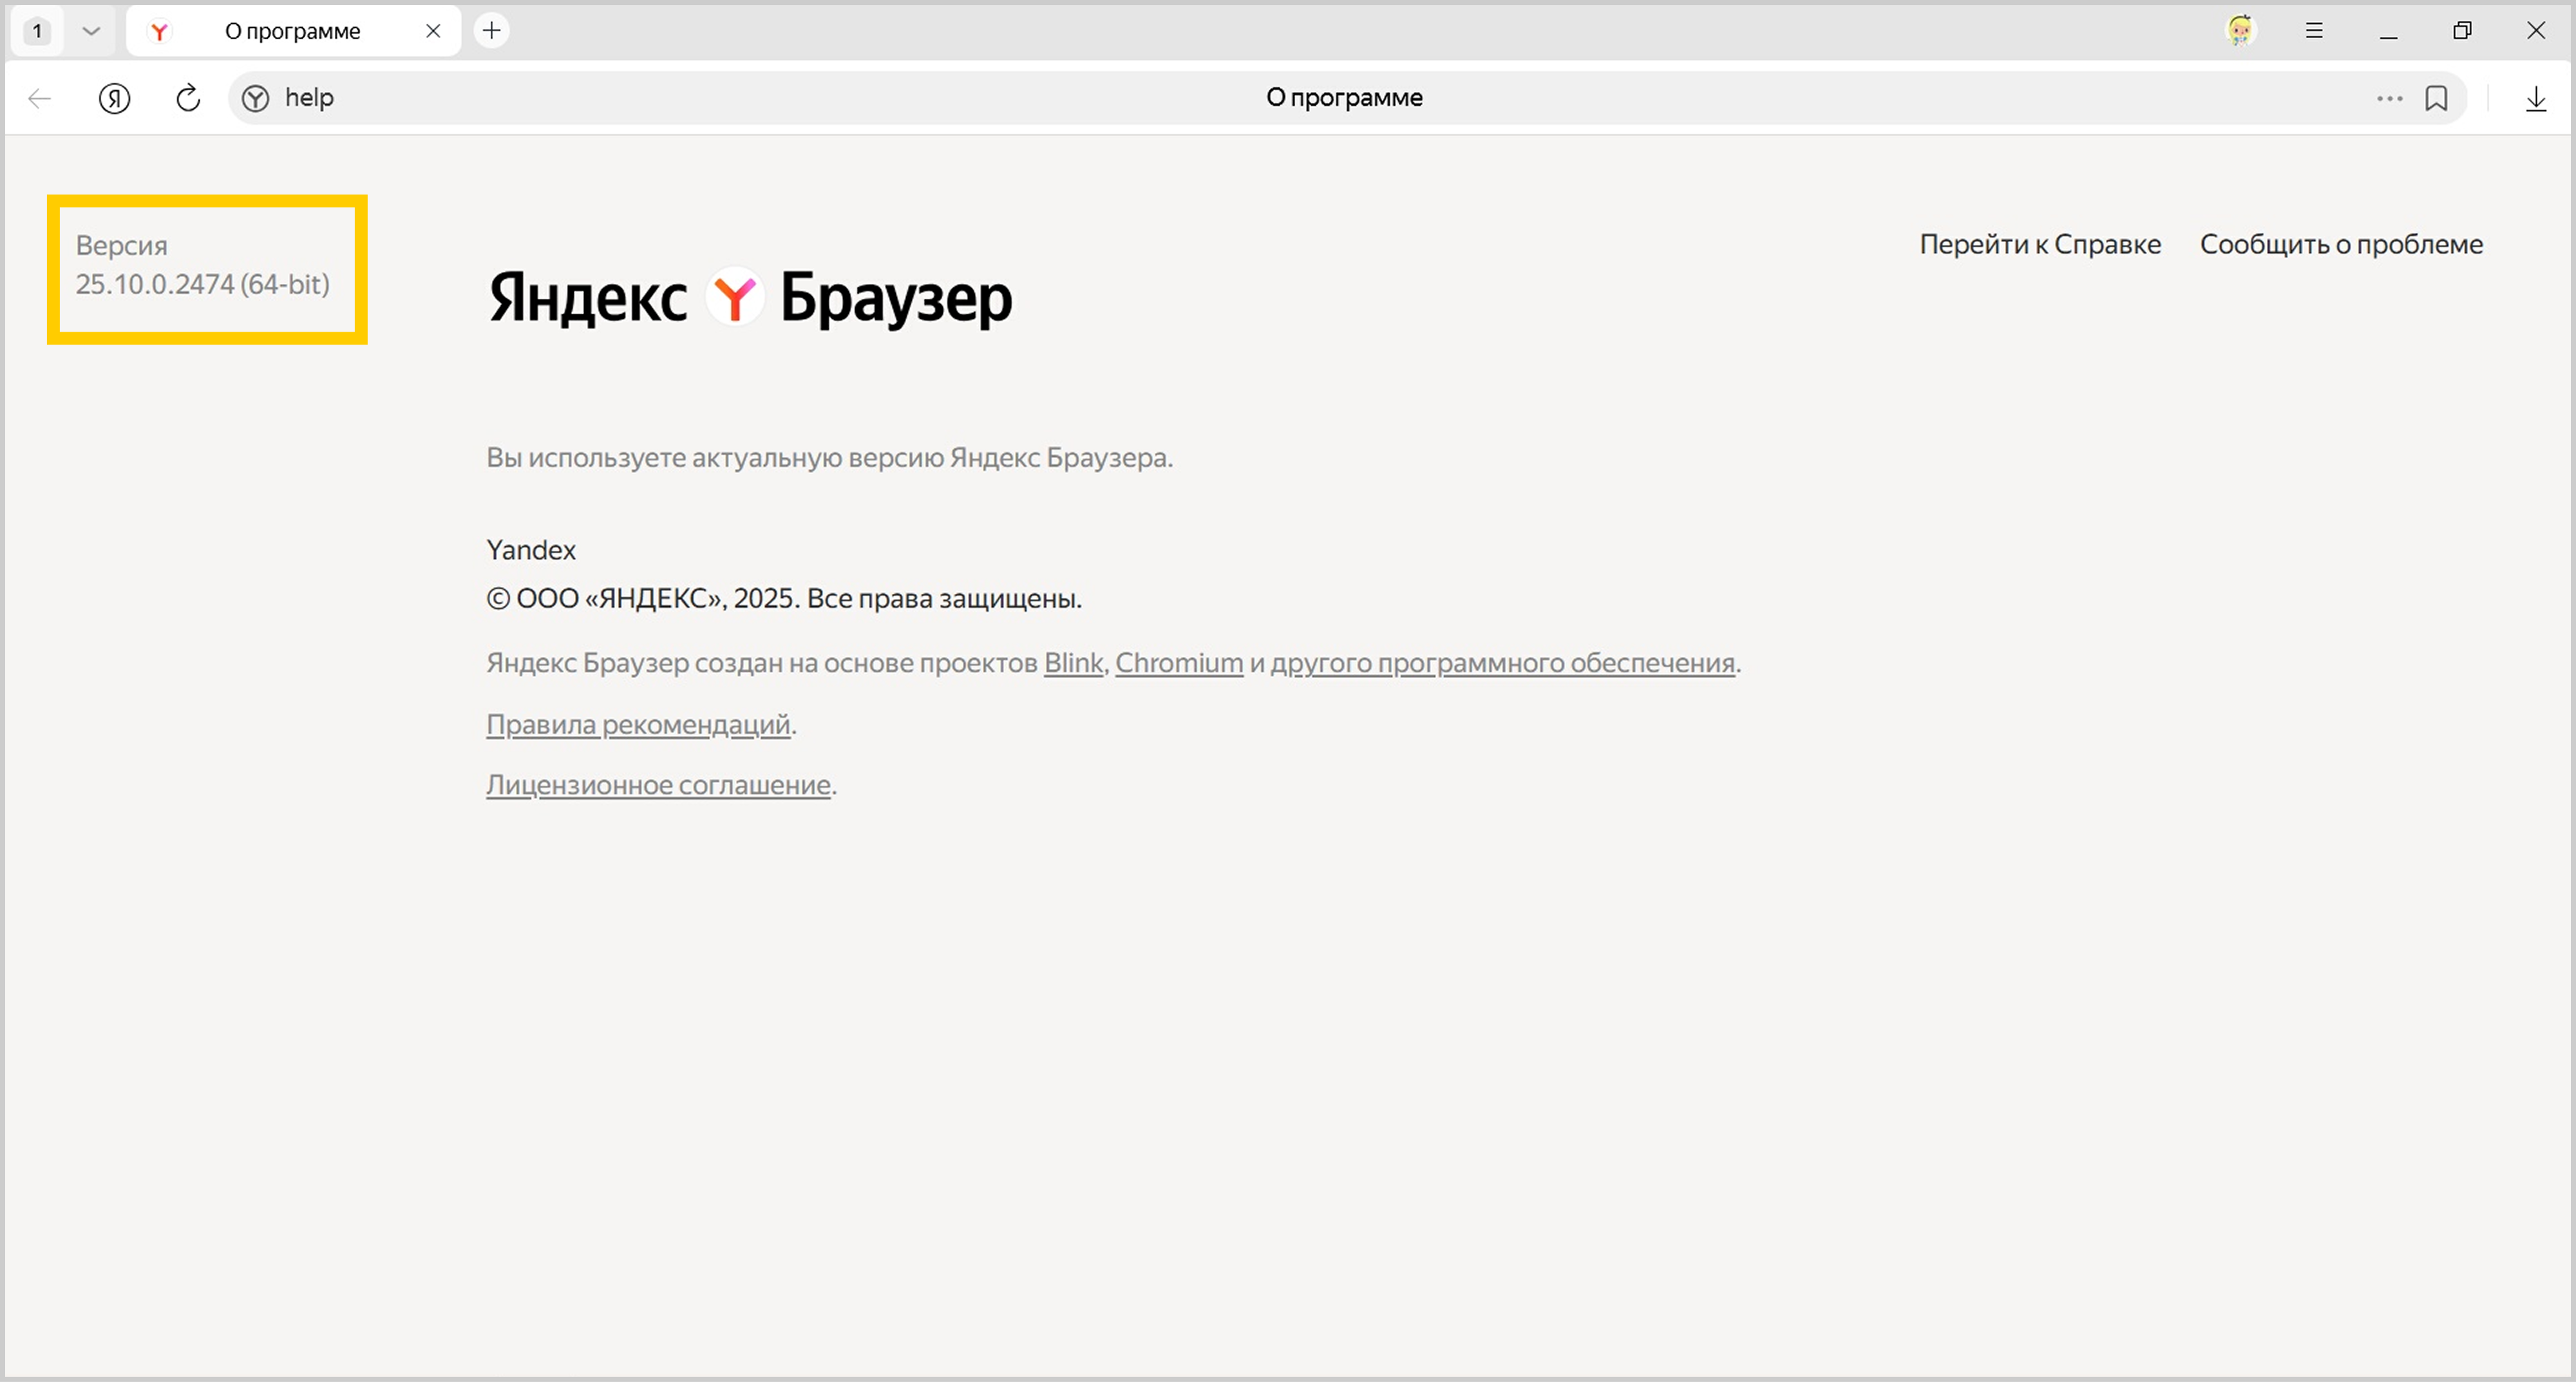Go back with the left arrow

[40, 98]
